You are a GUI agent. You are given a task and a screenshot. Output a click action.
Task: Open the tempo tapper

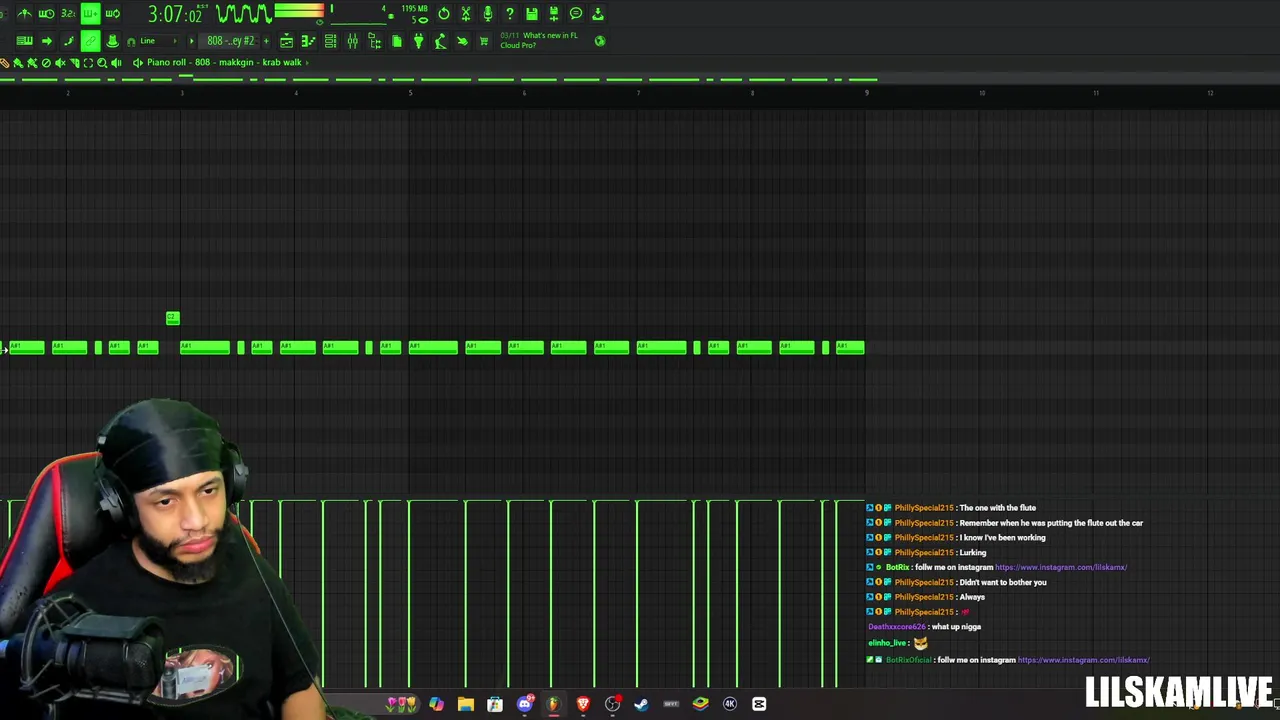click(x=440, y=41)
